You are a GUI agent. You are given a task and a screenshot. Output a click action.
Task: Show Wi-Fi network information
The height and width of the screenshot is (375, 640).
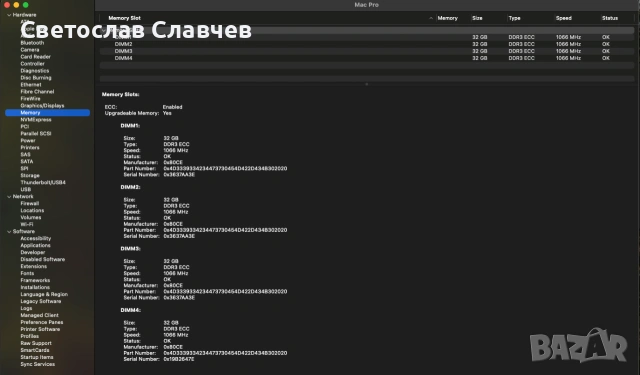27,224
